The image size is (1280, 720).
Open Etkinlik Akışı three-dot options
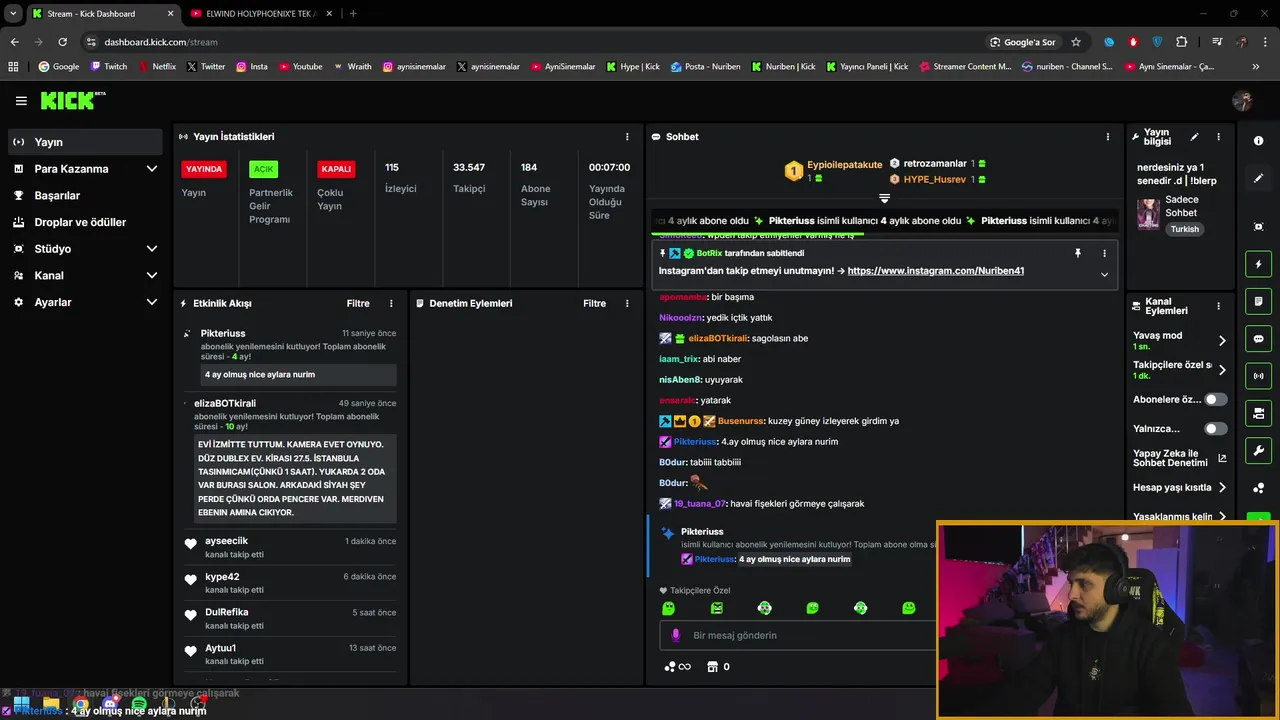tap(391, 303)
